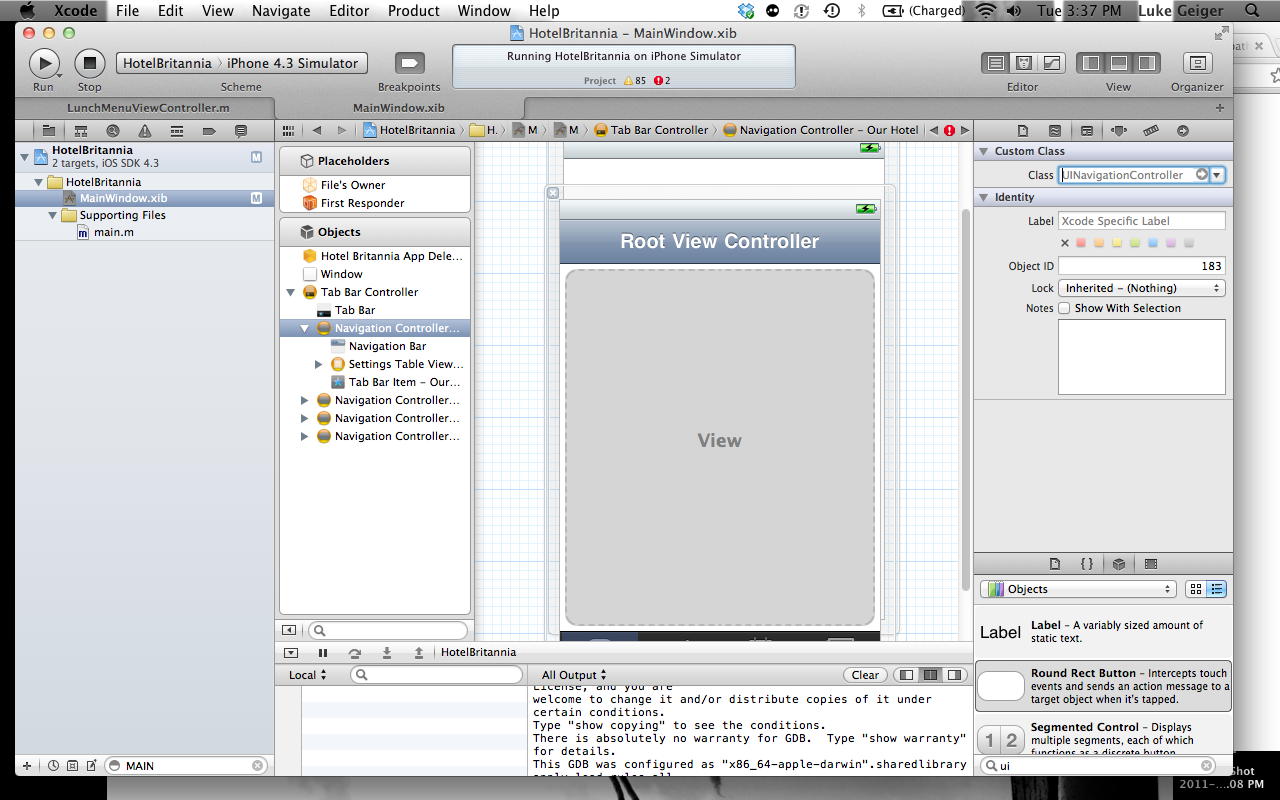This screenshot has height=800, width=1280.
Task: Open the Object library cube
Action: [x=1119, y=564]
